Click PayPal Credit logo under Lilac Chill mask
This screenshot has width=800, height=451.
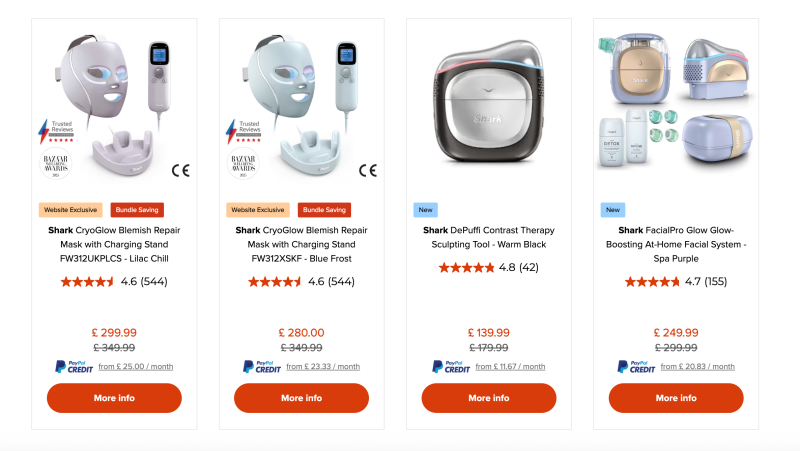(74, 367)
